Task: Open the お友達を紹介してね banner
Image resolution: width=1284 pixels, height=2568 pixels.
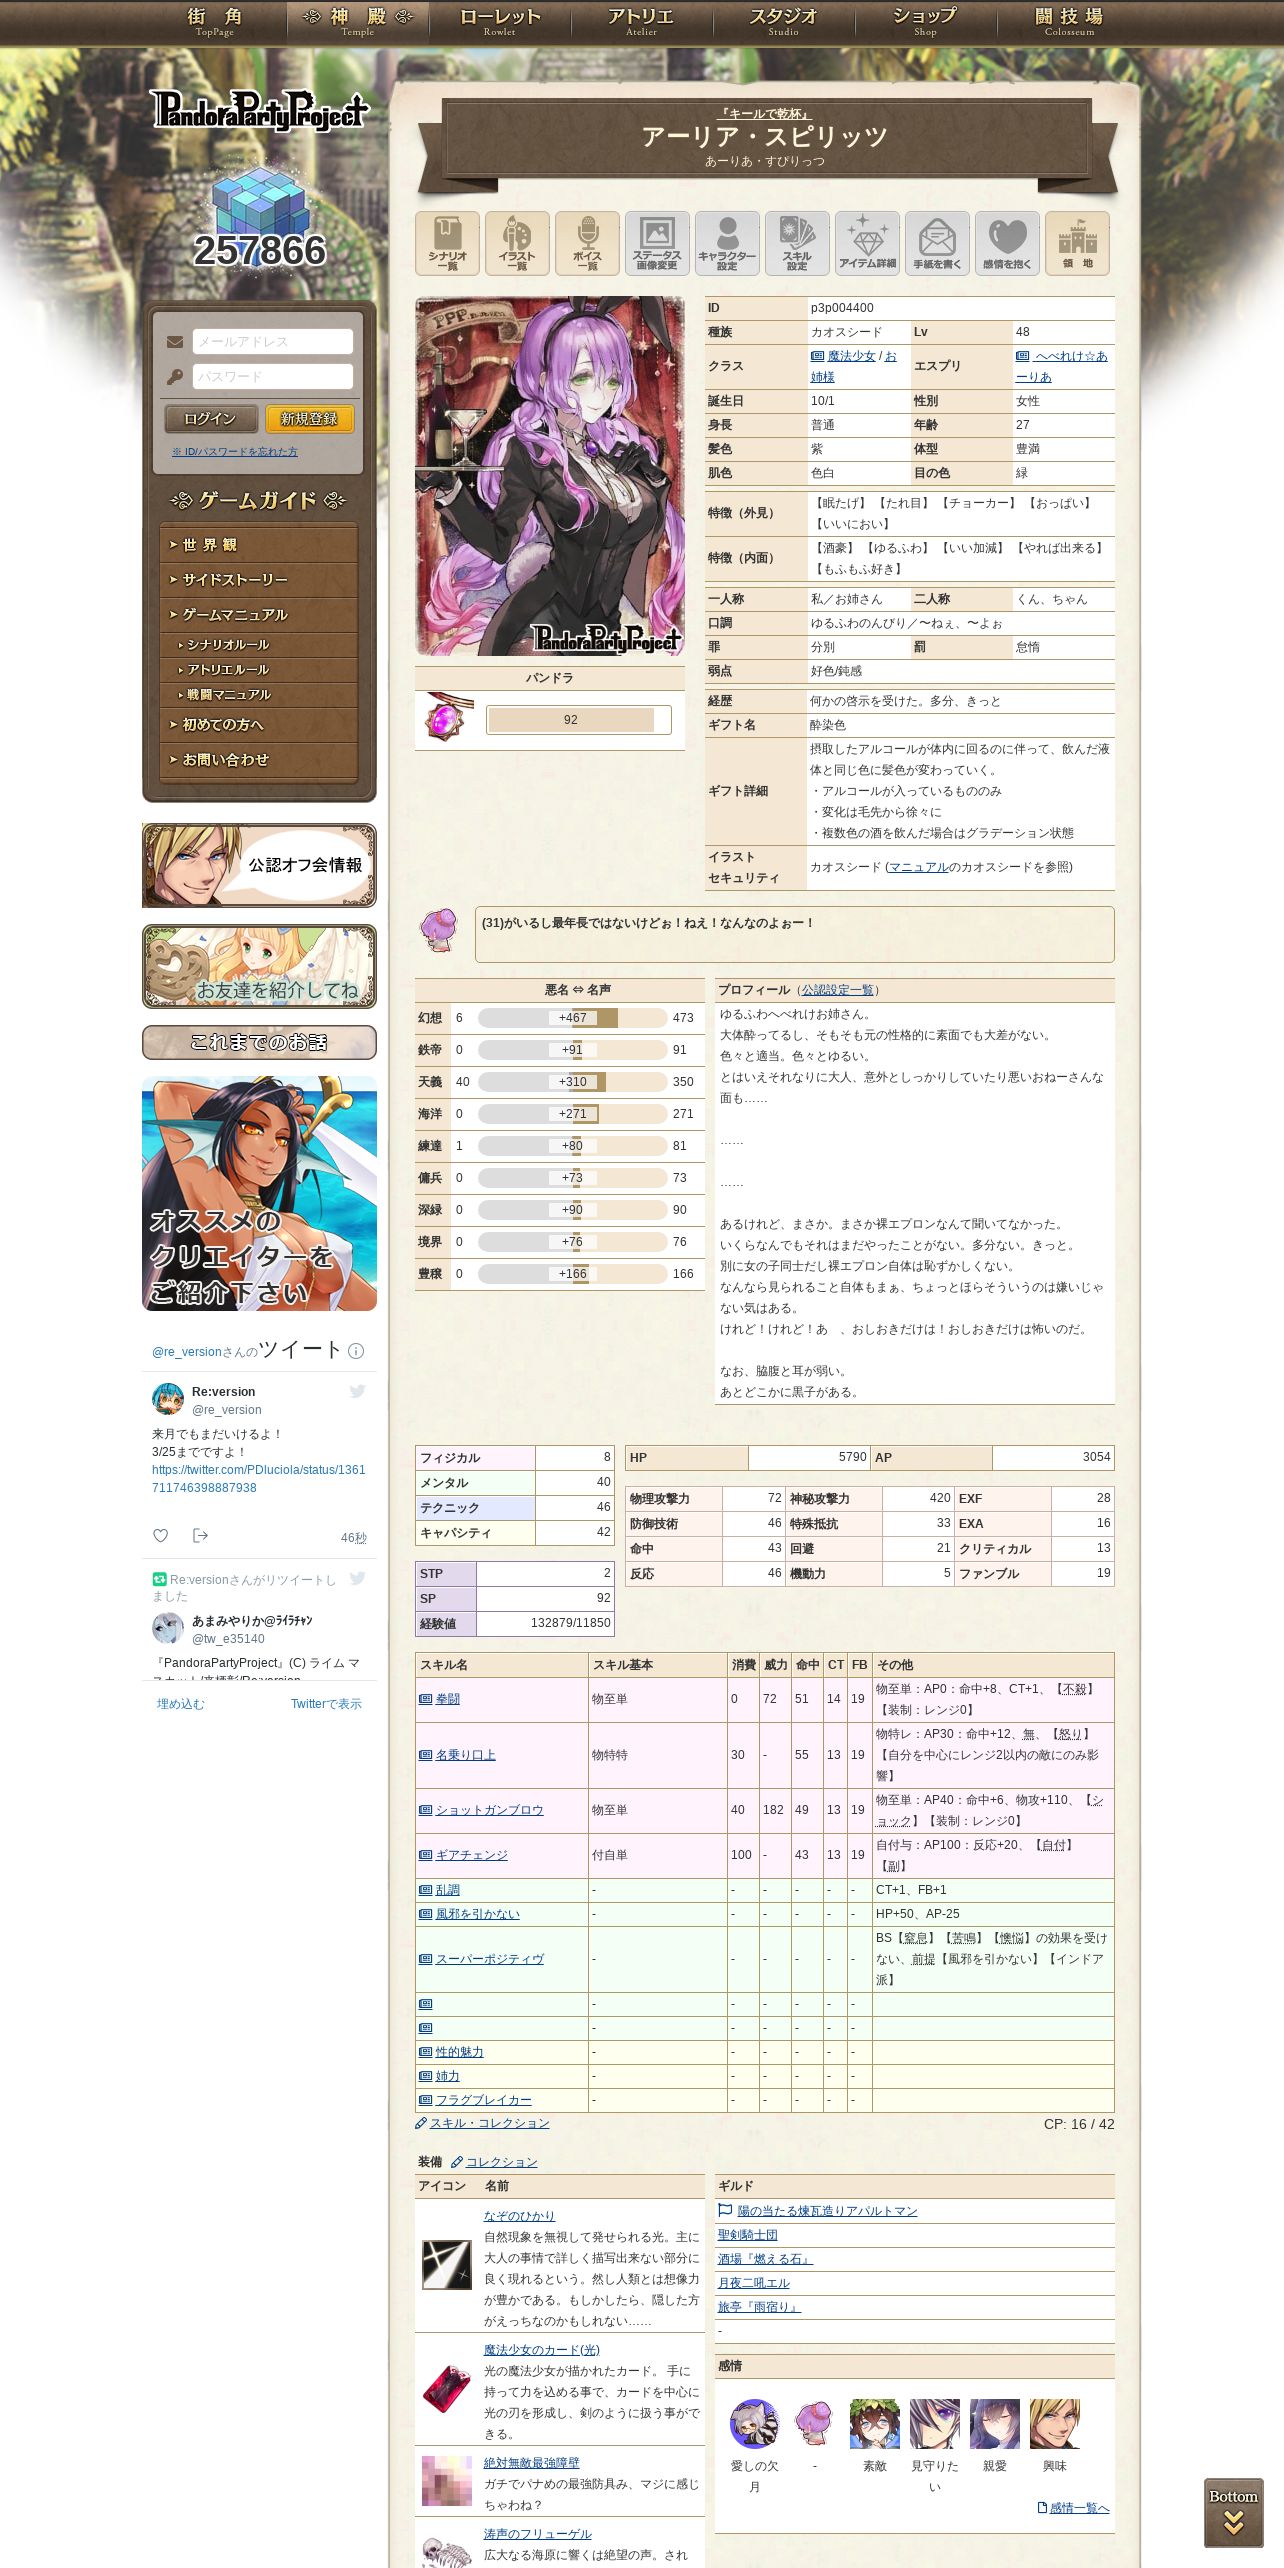Action: coord(259,966)
